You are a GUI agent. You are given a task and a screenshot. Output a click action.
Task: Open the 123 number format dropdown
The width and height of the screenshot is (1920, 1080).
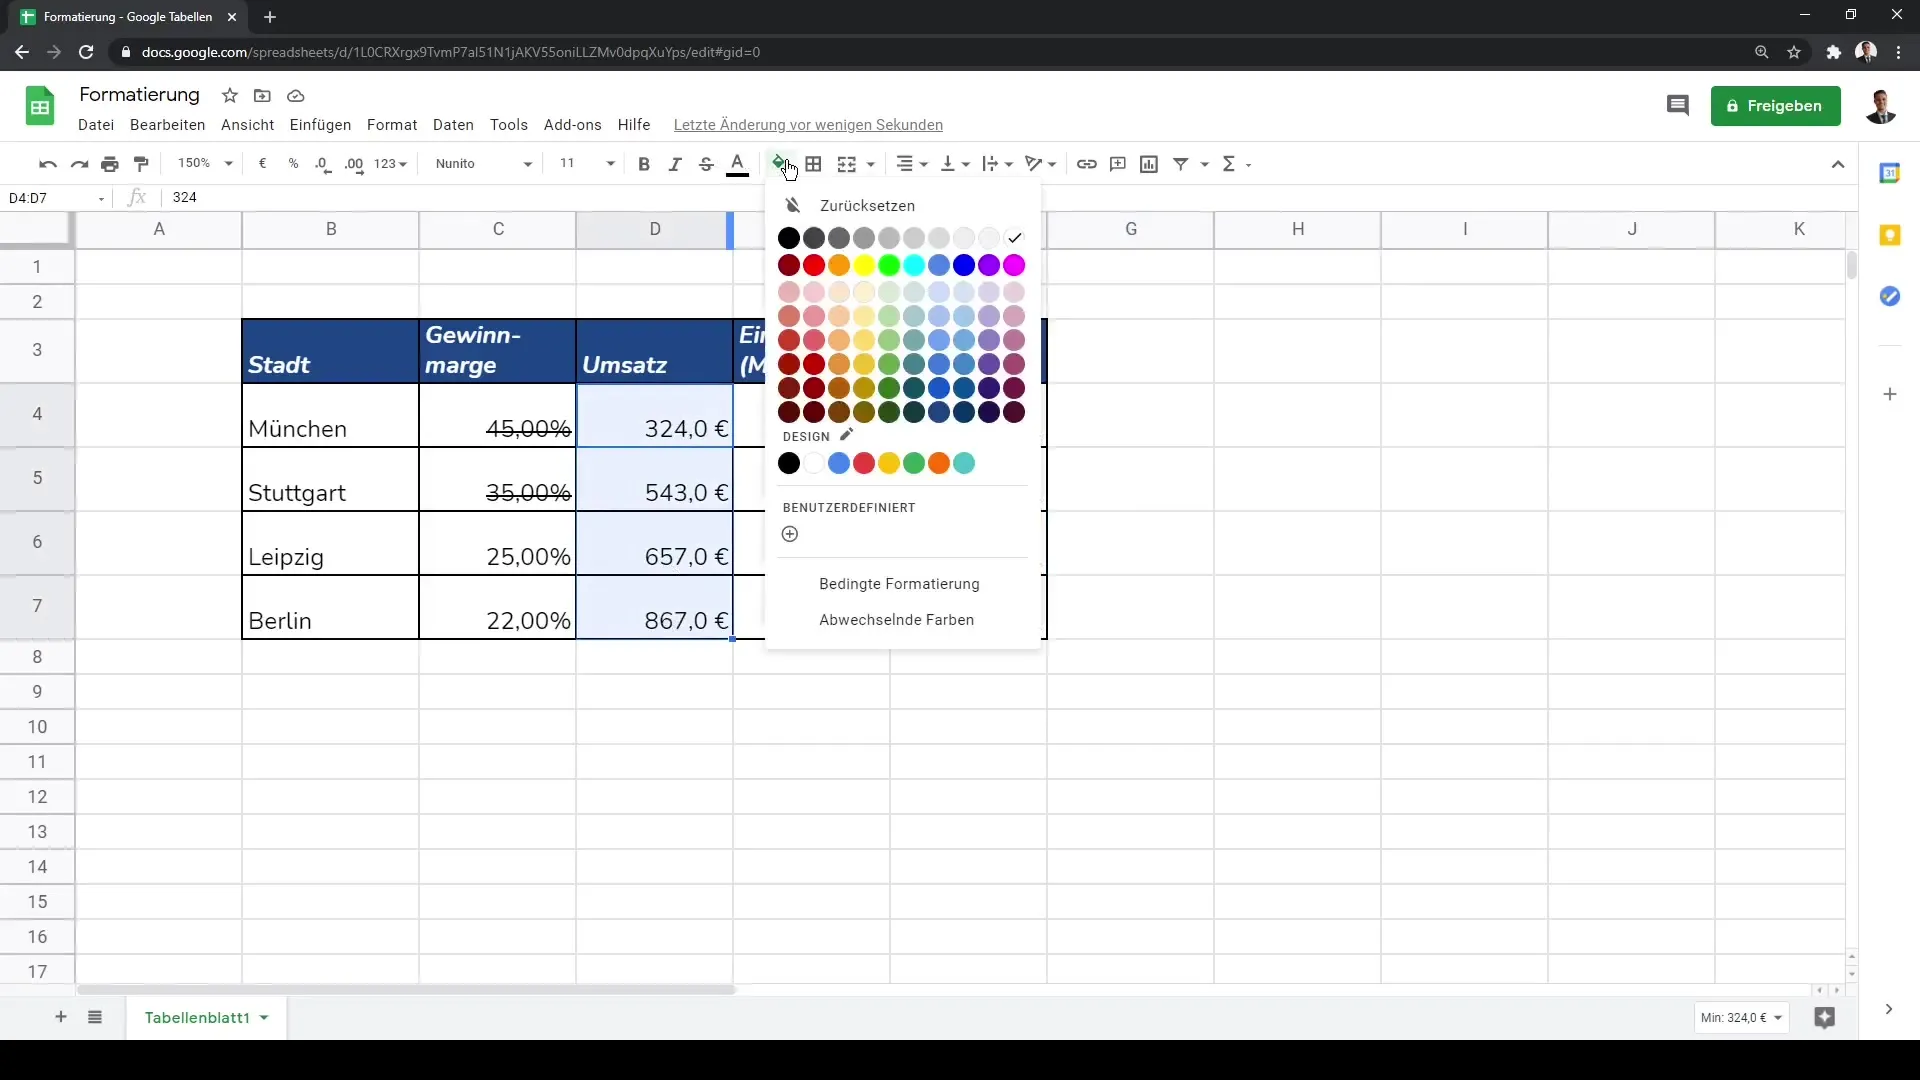391,164
